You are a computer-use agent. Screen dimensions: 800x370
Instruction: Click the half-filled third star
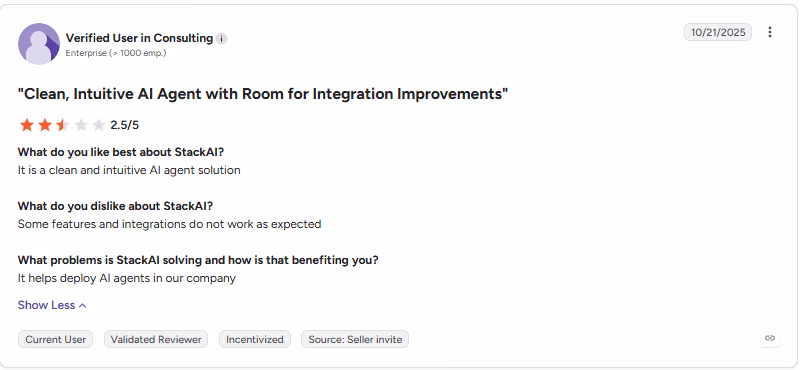[x=63, y=125]
